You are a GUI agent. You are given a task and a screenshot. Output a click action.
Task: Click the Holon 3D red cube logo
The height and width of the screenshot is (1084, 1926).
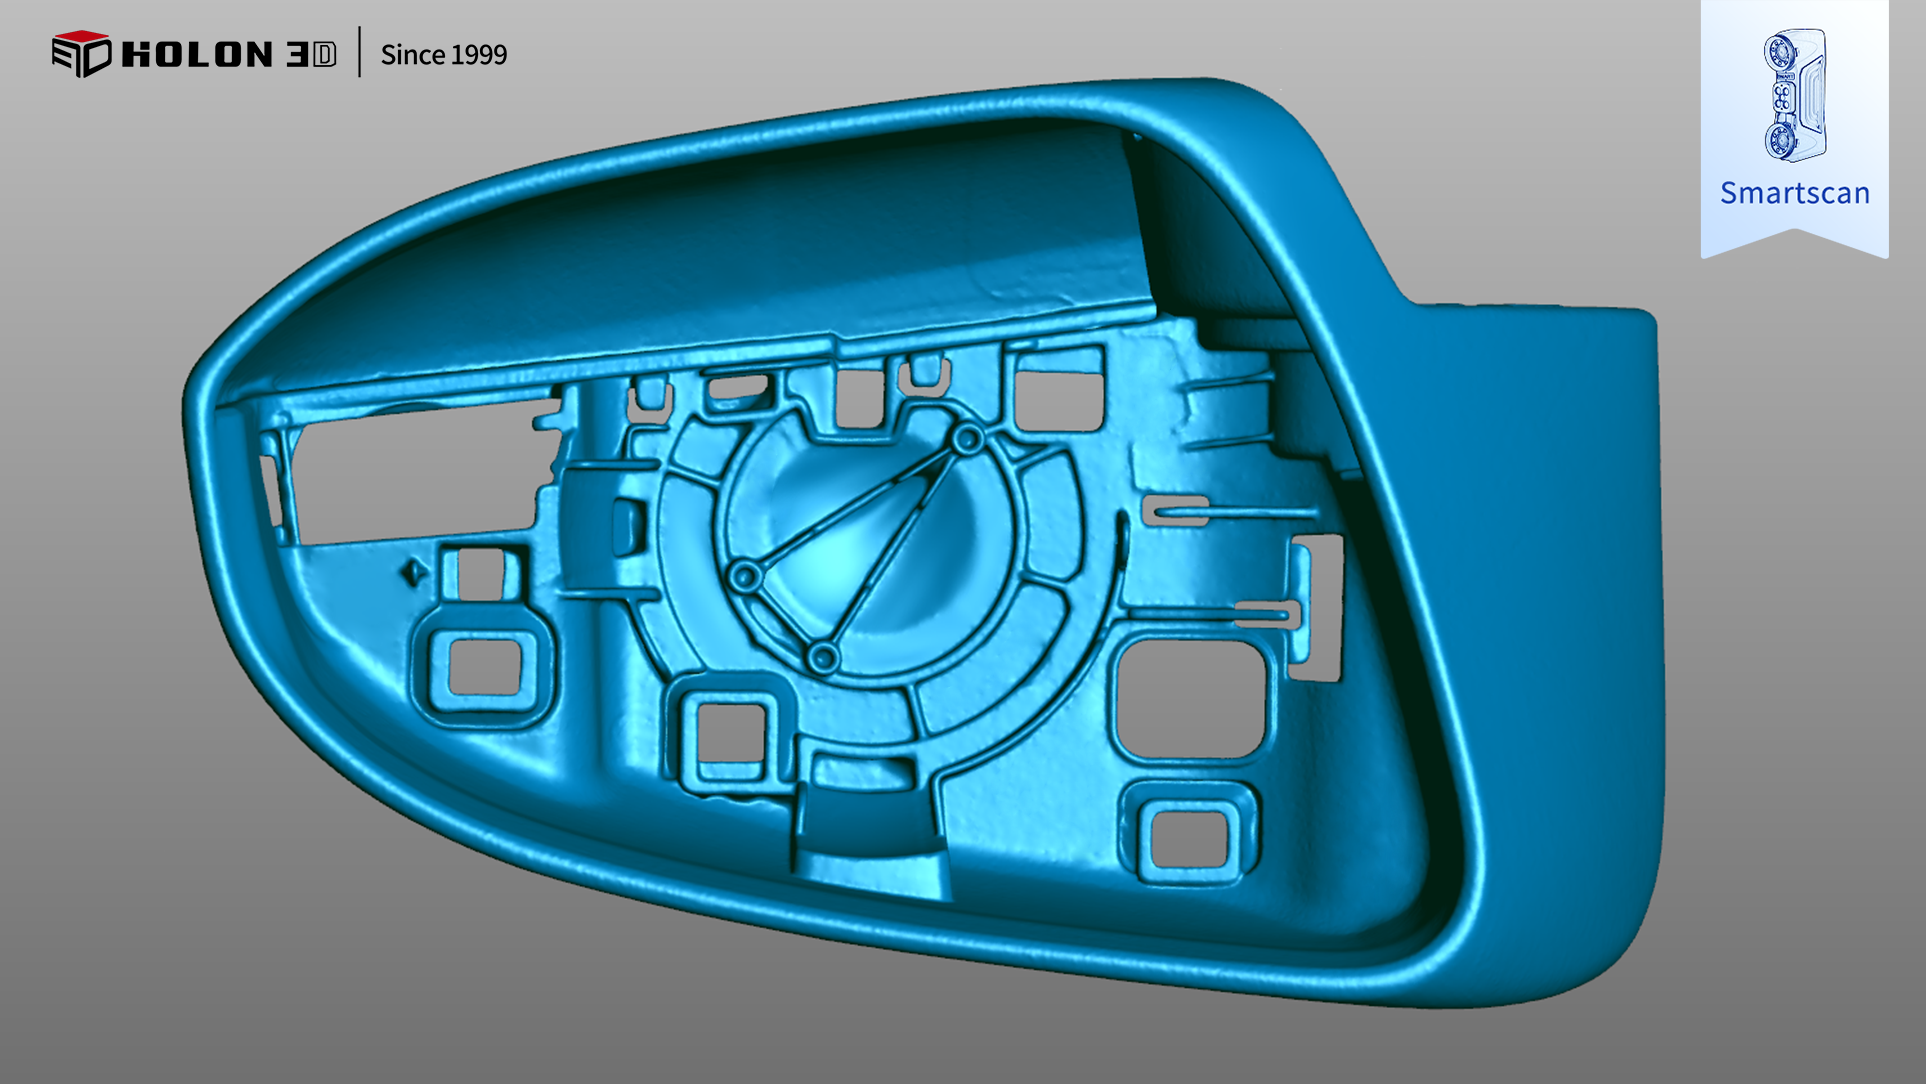pyautogui.click(x=81, y=53)
